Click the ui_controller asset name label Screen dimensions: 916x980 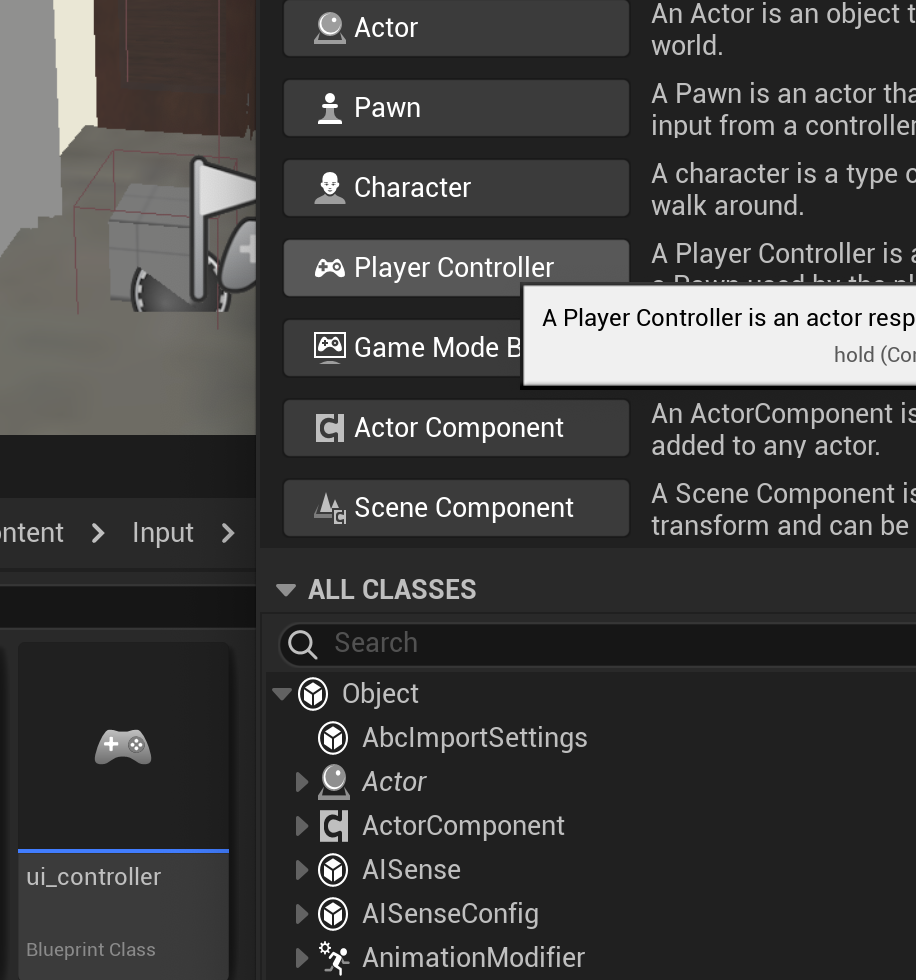(94, 877)
